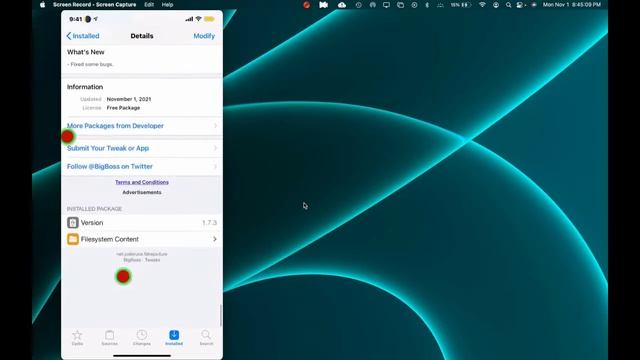Click the November 1, 2021 updated date
Screen dimensions: 640x360
tap(129, 99)
